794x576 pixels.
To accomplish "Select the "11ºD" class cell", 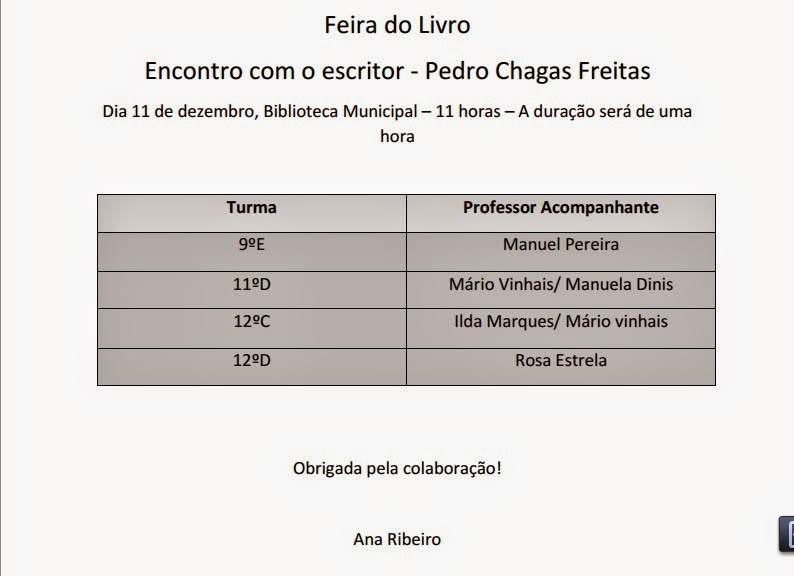I will pyautogui.click(x=252, y=290).
